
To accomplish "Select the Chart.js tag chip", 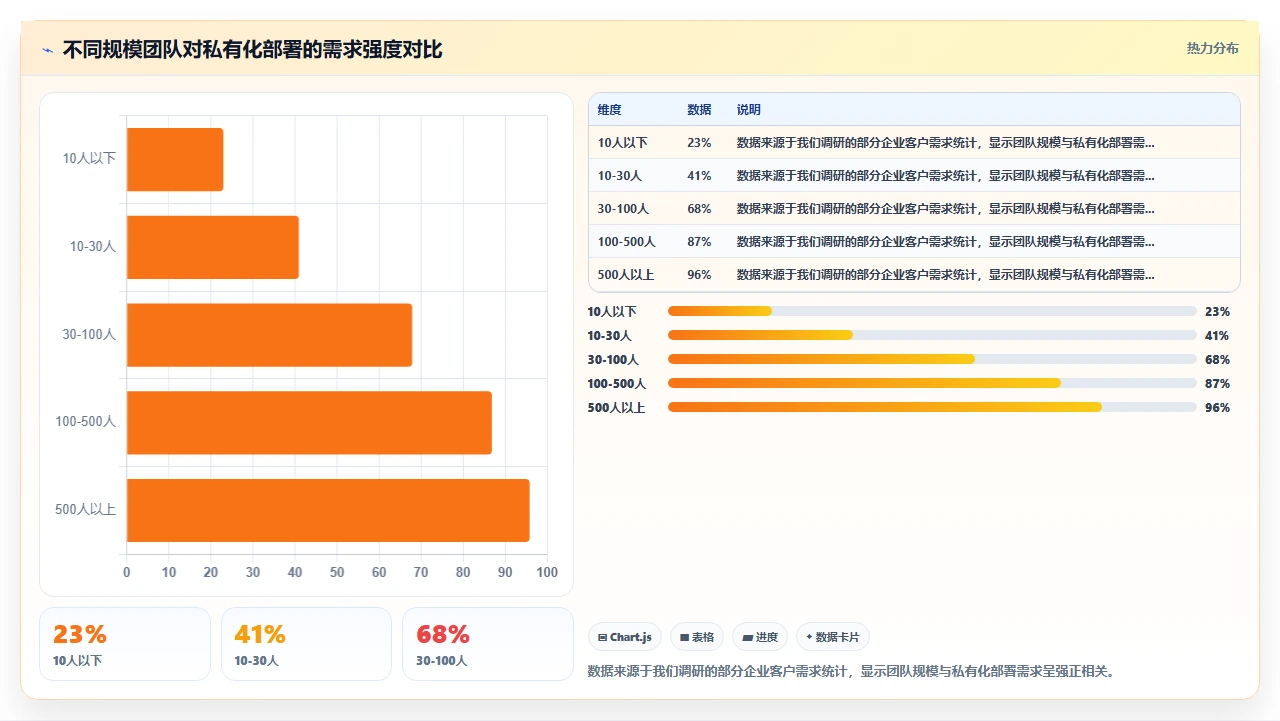I will [625, 637].
